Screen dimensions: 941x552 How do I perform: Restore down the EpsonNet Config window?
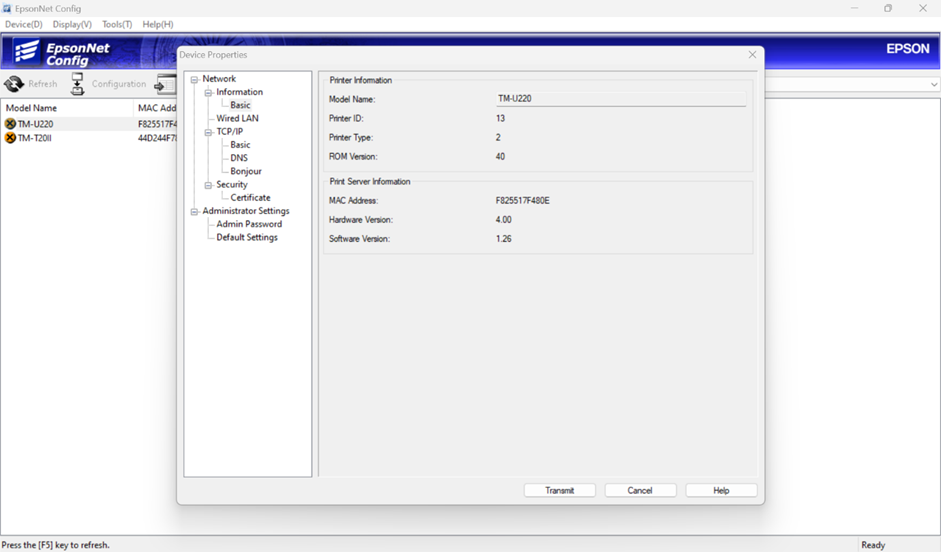(x=888, y=8)
